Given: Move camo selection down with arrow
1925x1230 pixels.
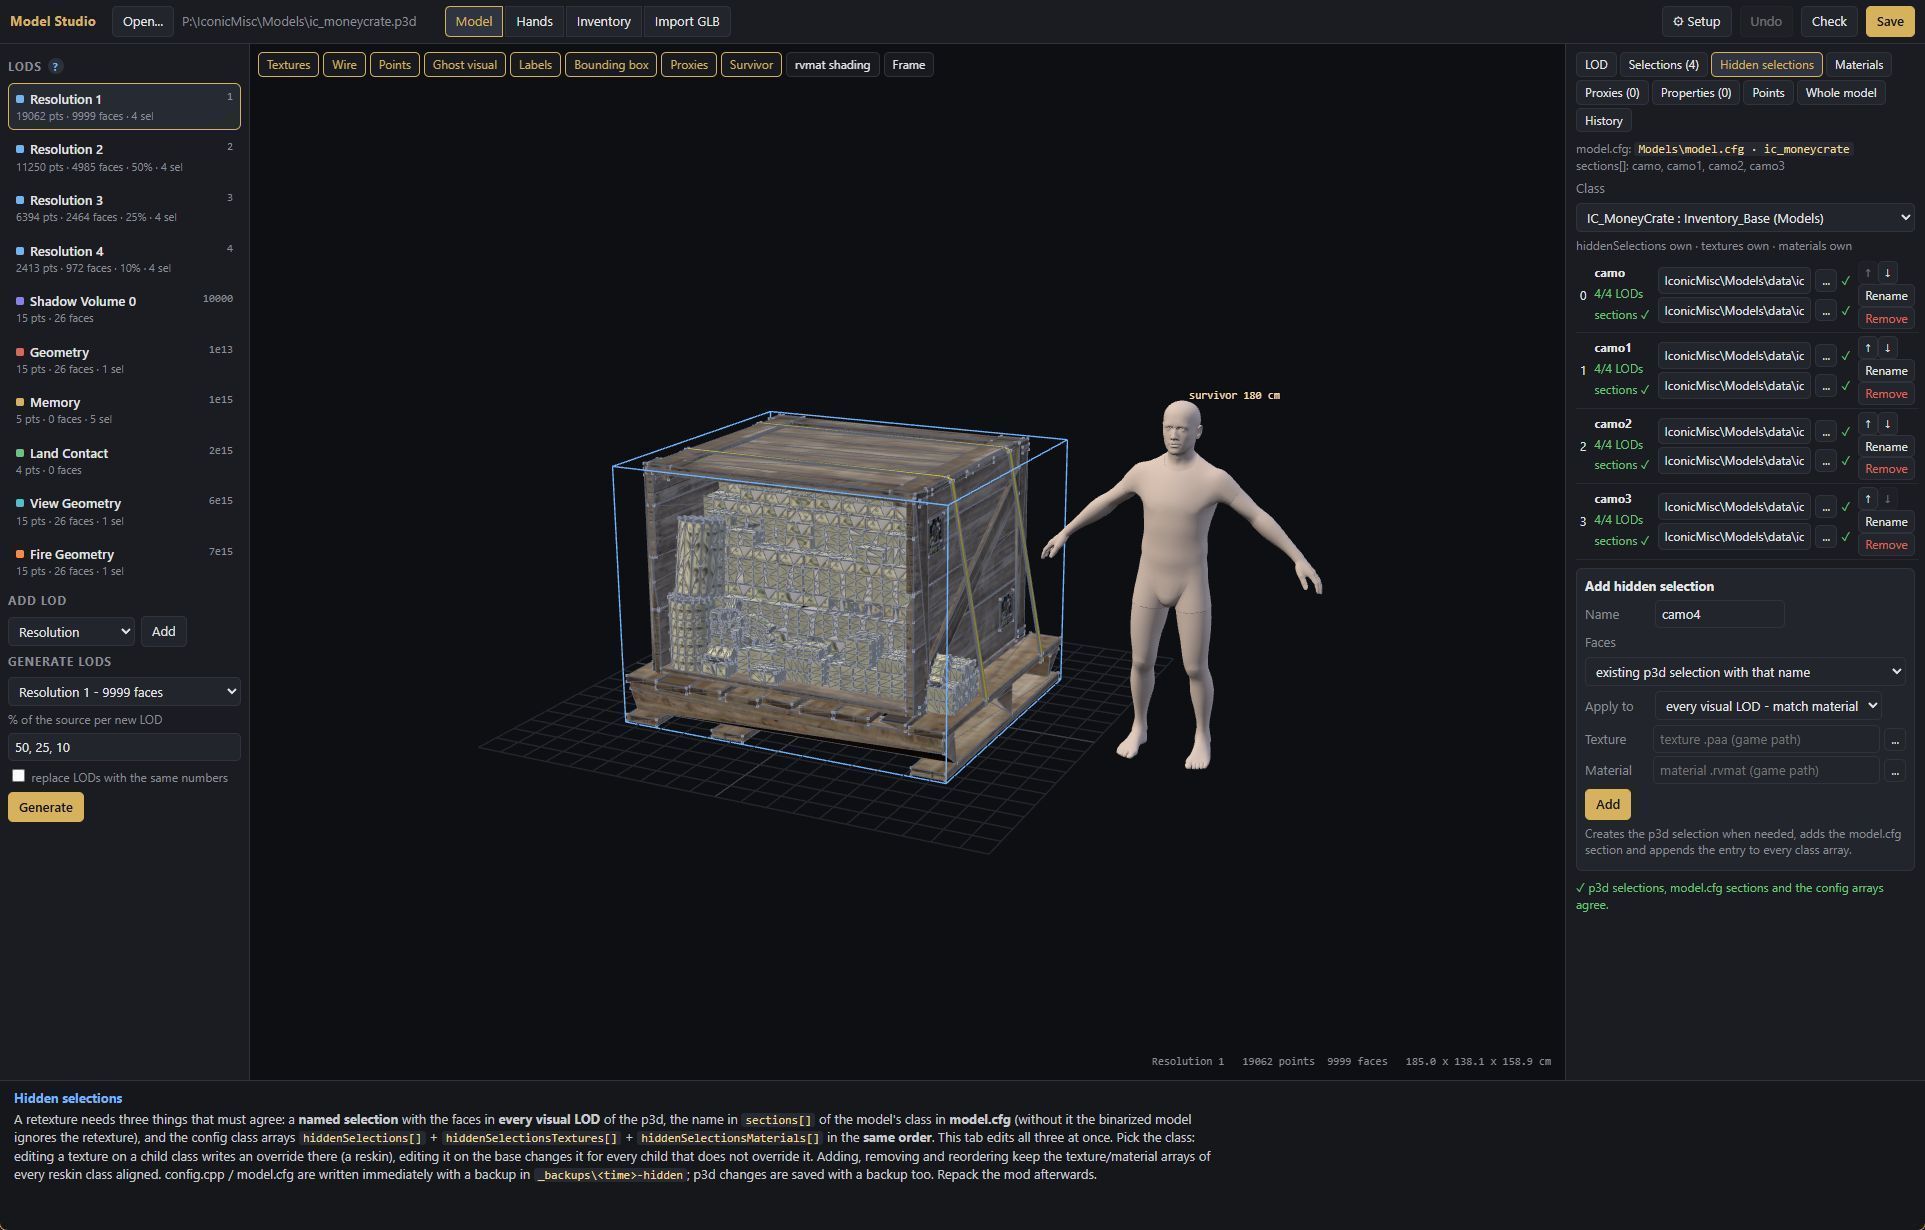Looking at the screenshot, I should [x=1887, y=273].
